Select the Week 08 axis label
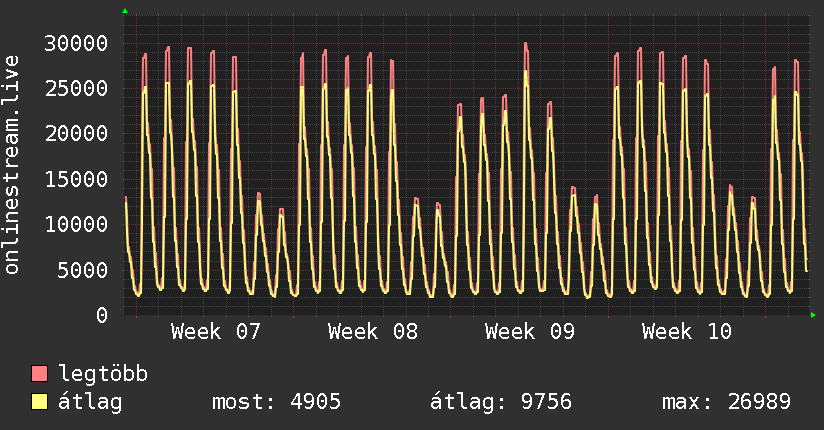The image size is (824, 430). 373,332
